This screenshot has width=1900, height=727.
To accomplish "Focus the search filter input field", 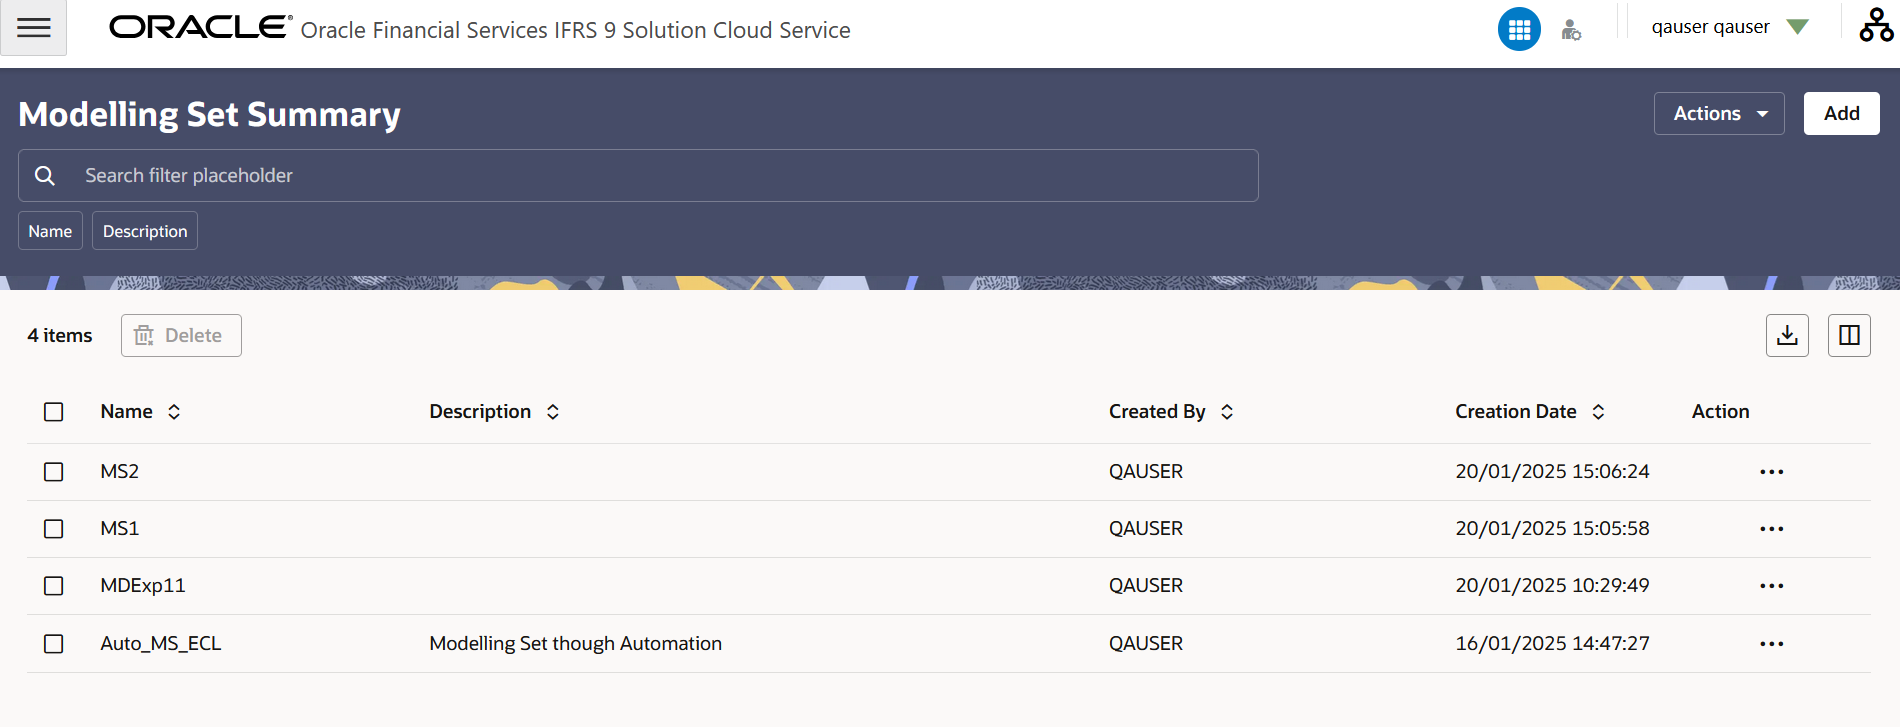I will coord(638,176).
